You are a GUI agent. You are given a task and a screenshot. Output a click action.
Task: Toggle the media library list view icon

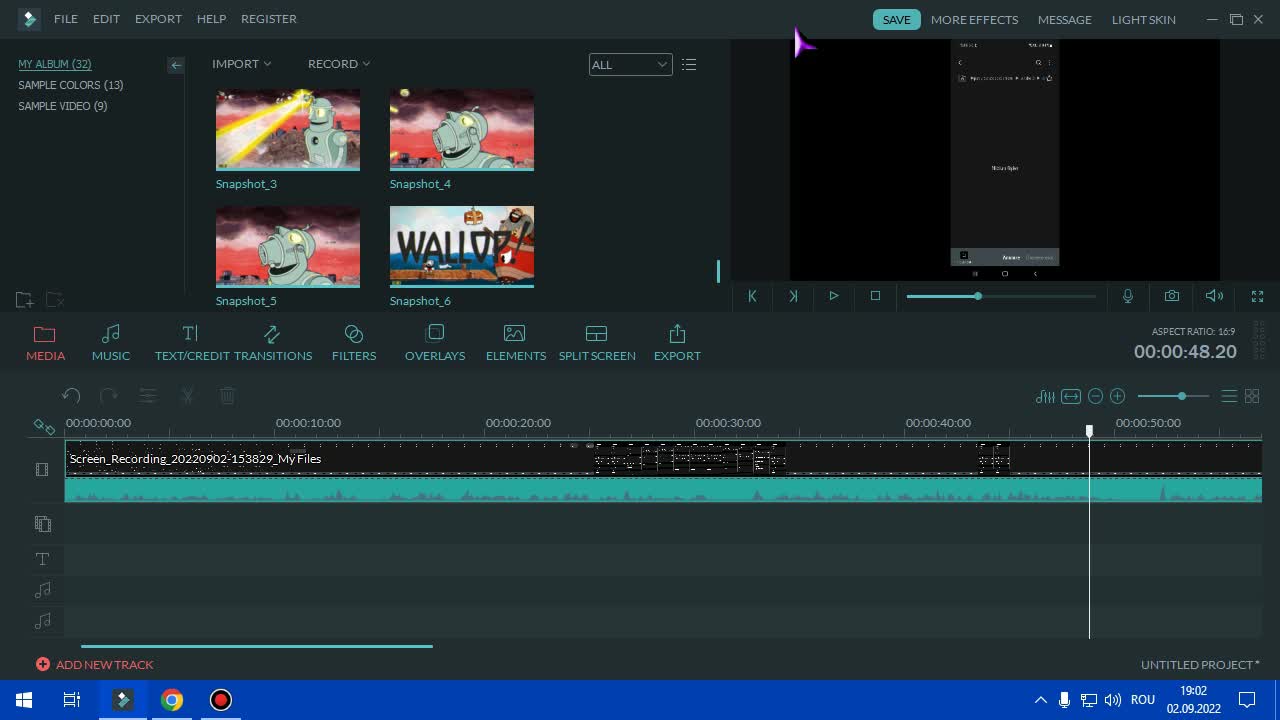pos(689,64)
